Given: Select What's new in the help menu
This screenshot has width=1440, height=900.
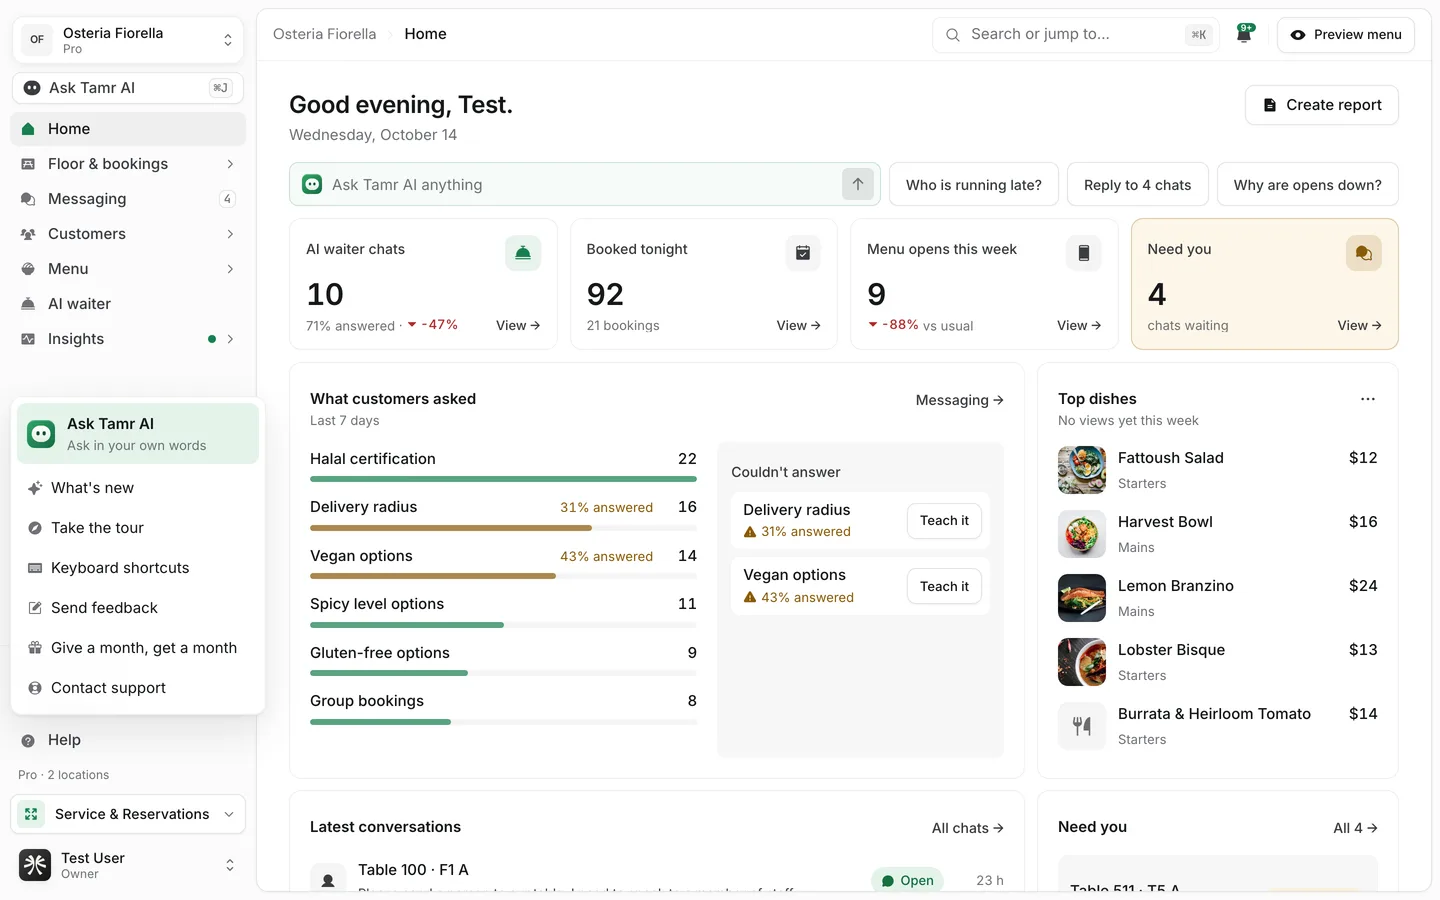Looking at the screenshot, I should 138,488.
